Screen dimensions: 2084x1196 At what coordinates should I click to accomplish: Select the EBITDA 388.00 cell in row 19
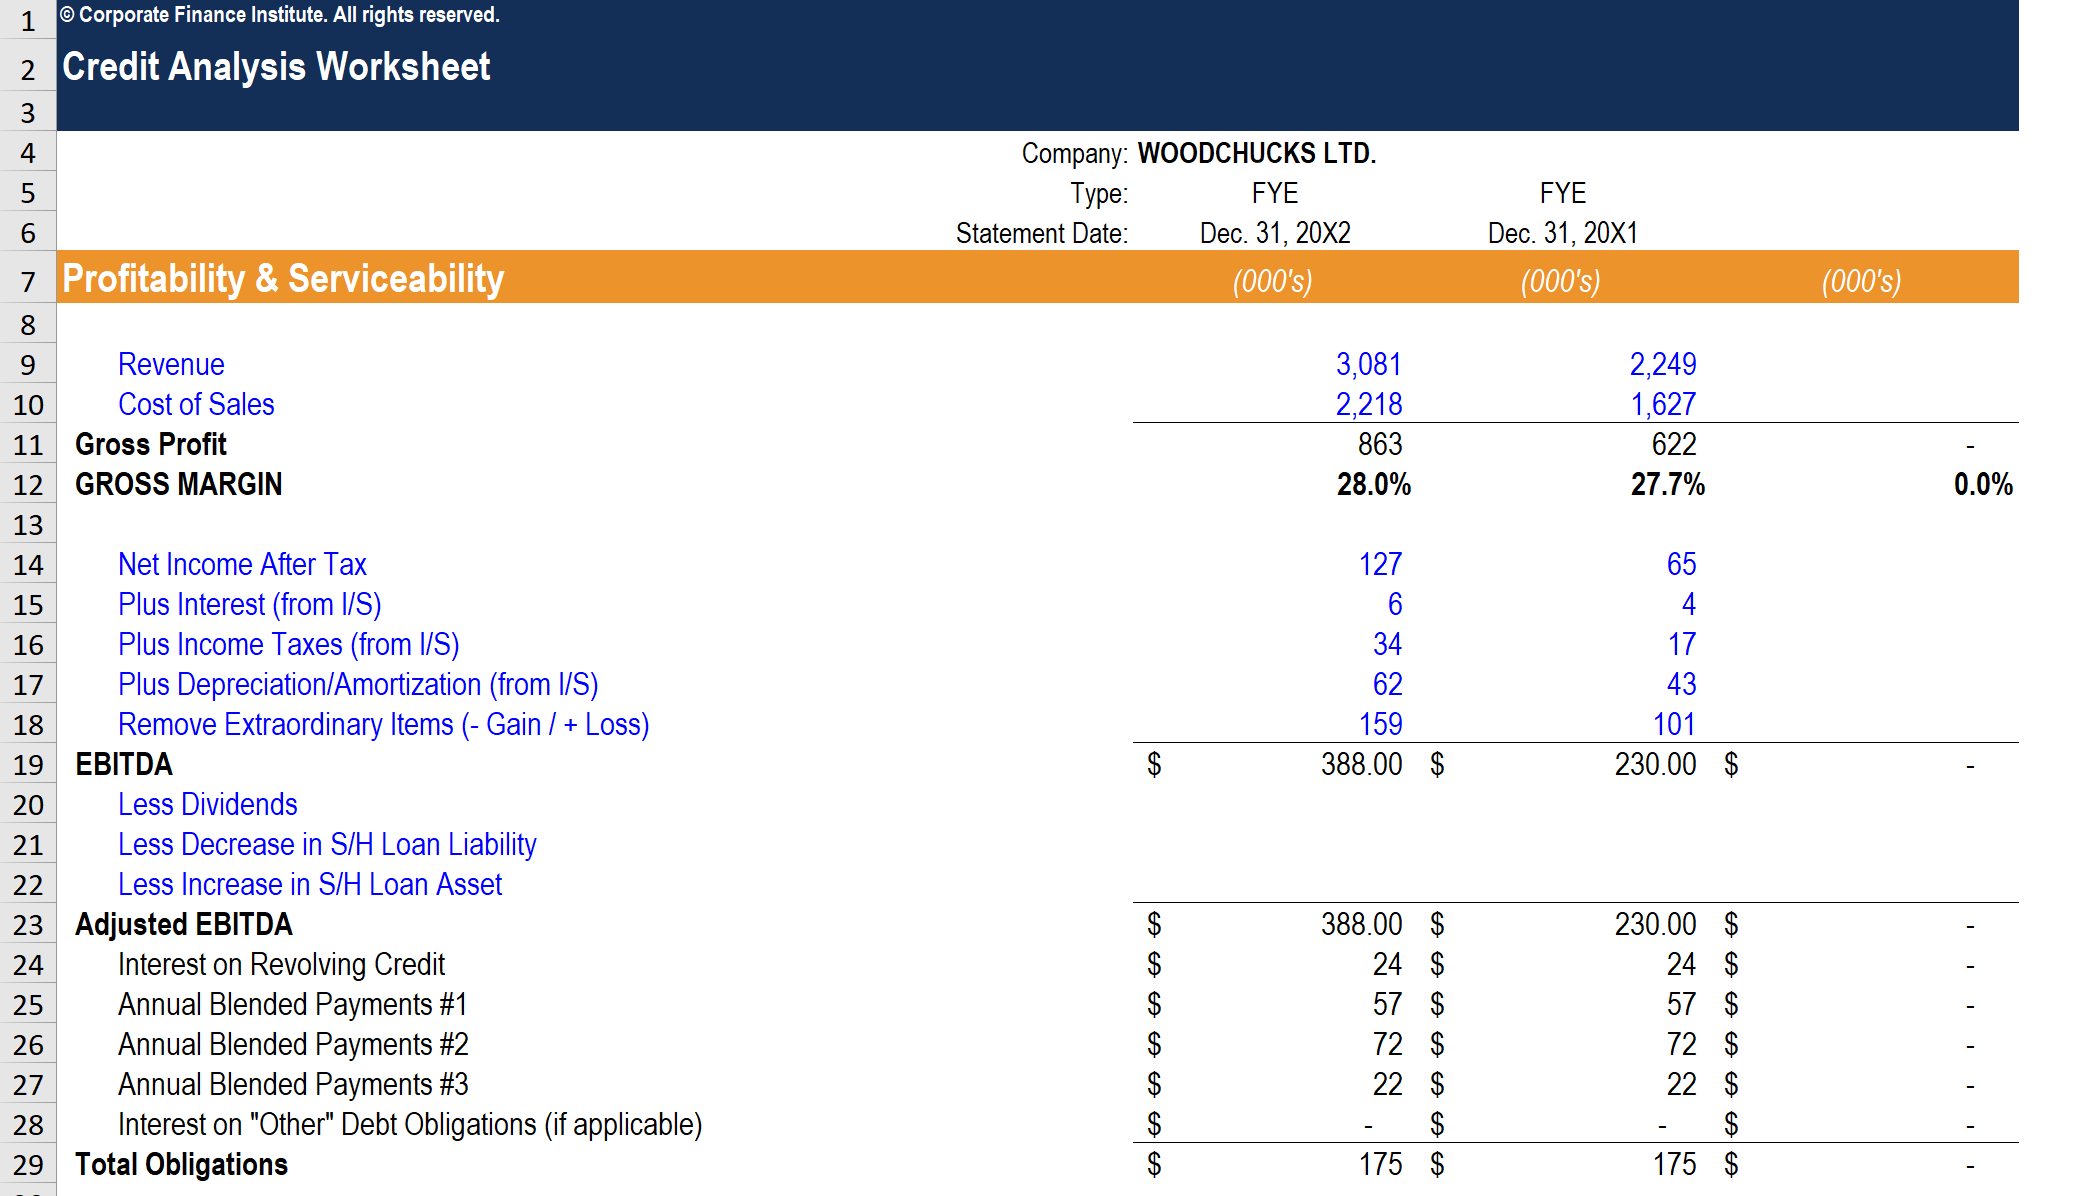point(1360,764)
